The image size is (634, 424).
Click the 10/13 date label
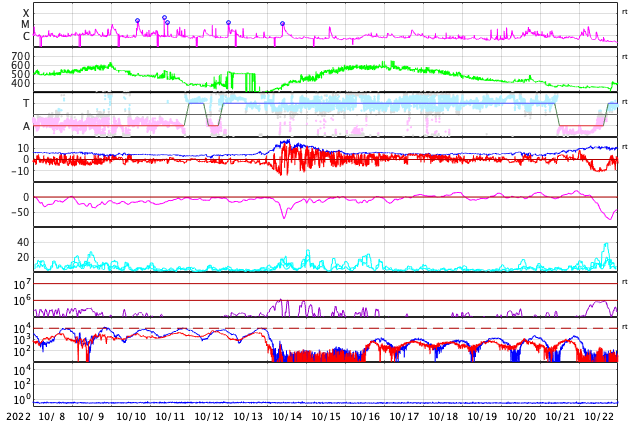click(x=248, y=417)
